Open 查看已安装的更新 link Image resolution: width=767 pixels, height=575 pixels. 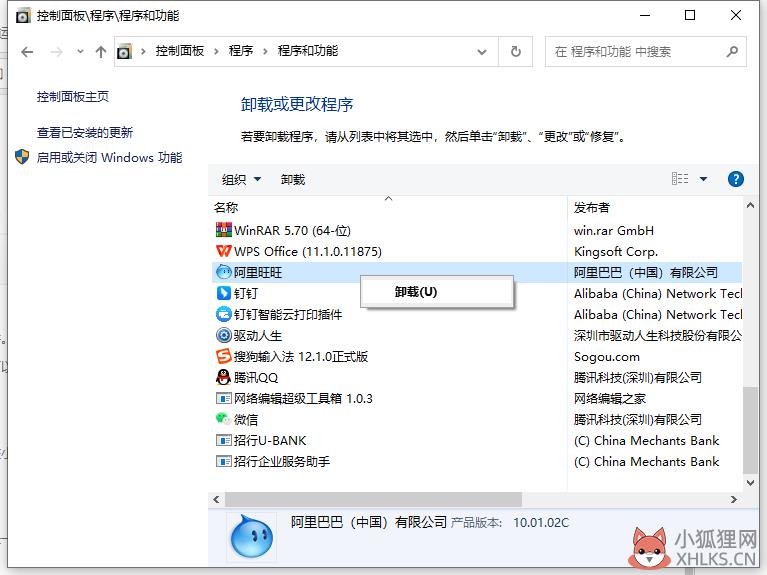coord(85,132)
